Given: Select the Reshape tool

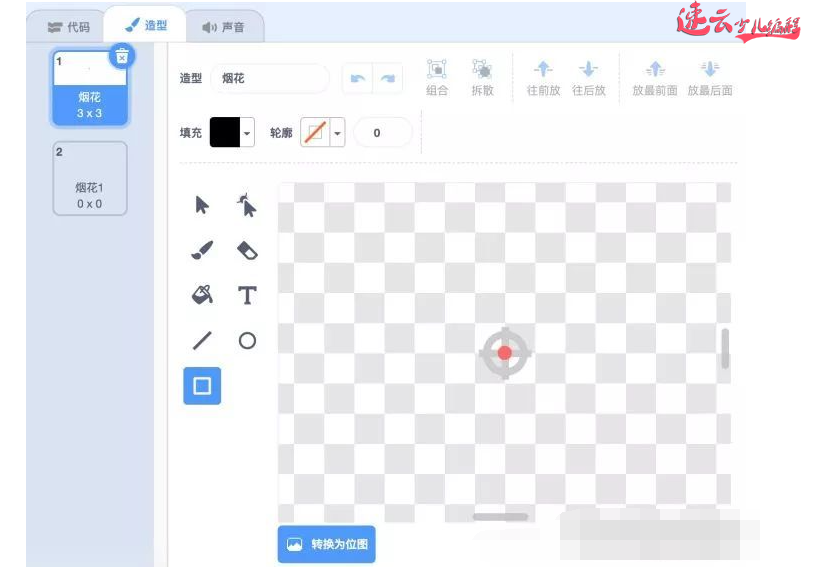Looking at the screenshot, I should [x=247, y=205].
